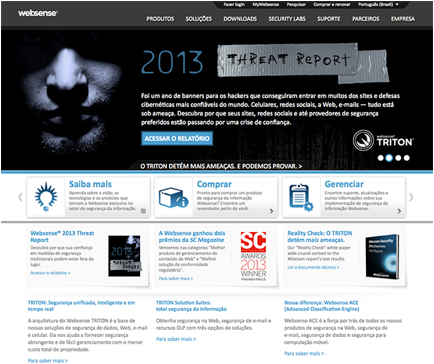Screen dimensions: 434x364
Task: Click the Gerenciar clipboard gear icon
Action: point(301,197)
